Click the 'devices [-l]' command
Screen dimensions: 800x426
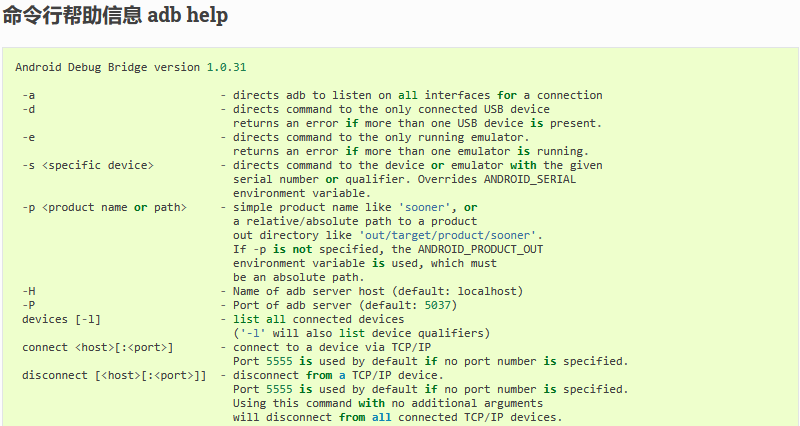point(61,319)
